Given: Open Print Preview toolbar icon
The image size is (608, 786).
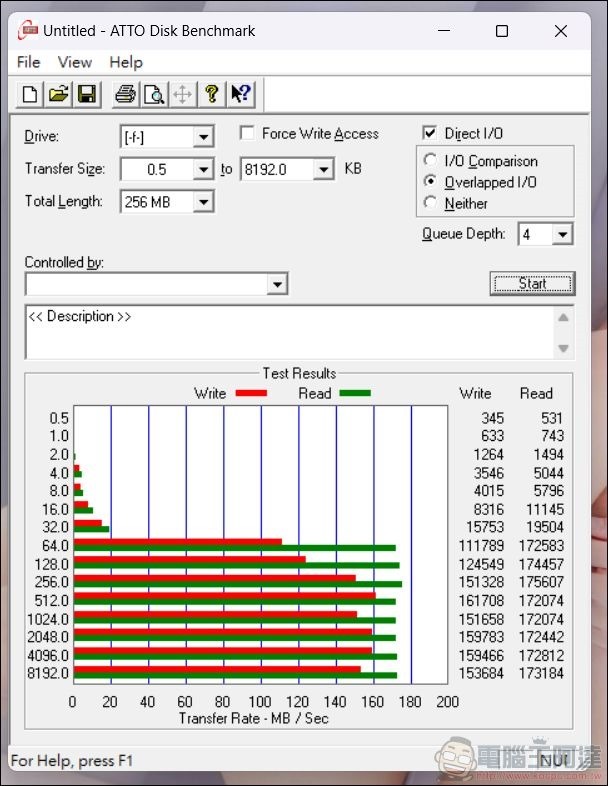Looking at the screenshot, I should click(154, 94).
